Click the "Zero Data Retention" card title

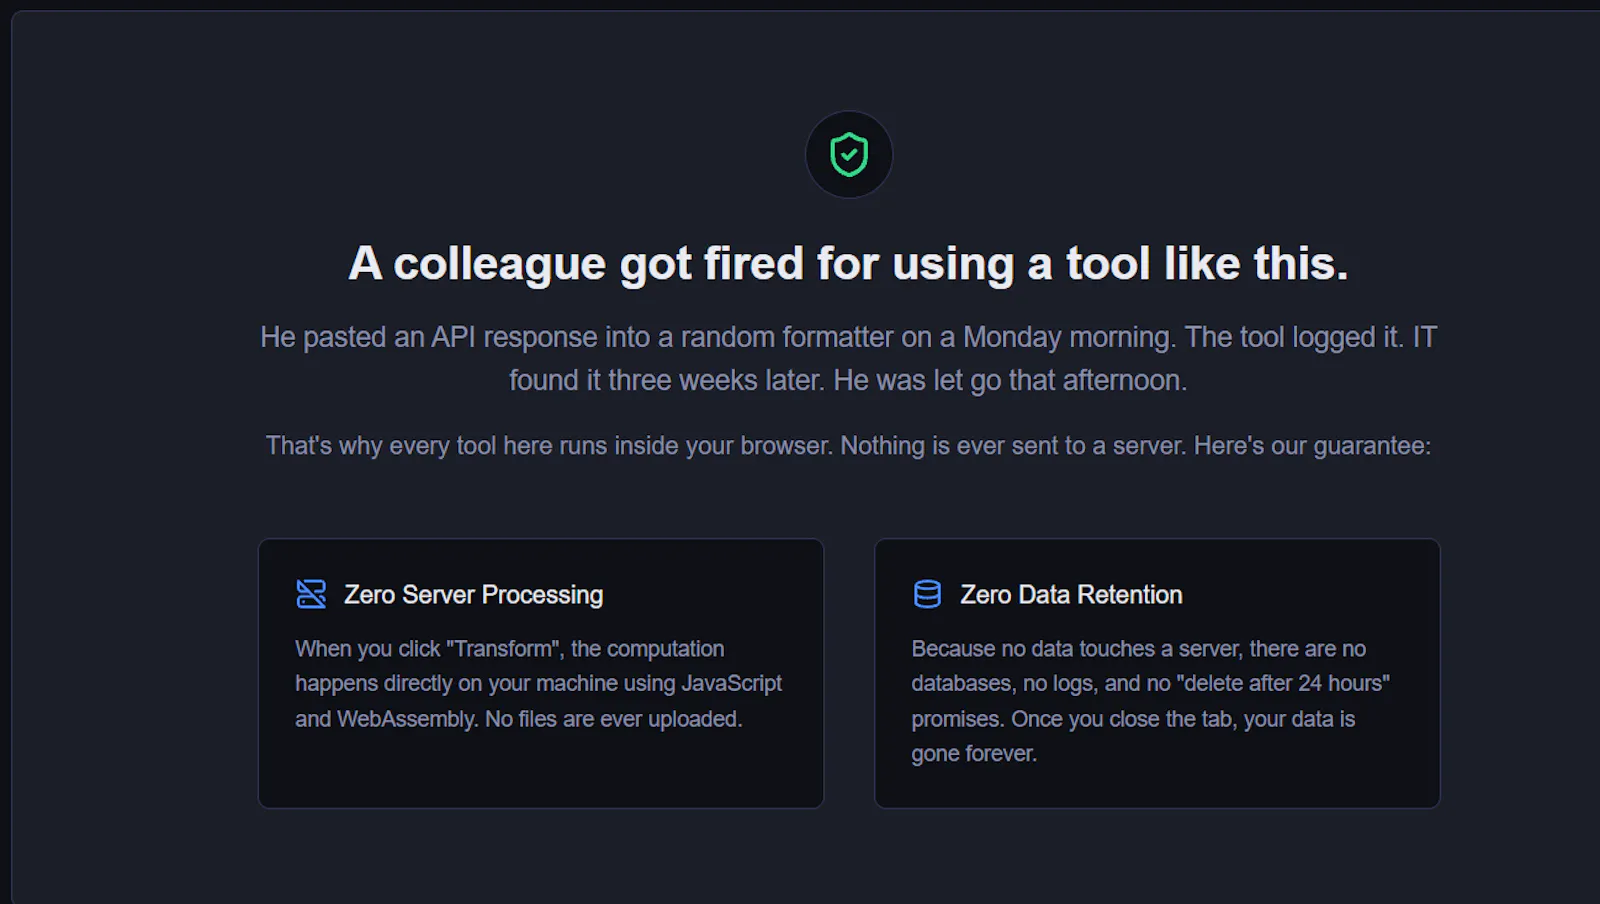tap(1071, 594)
